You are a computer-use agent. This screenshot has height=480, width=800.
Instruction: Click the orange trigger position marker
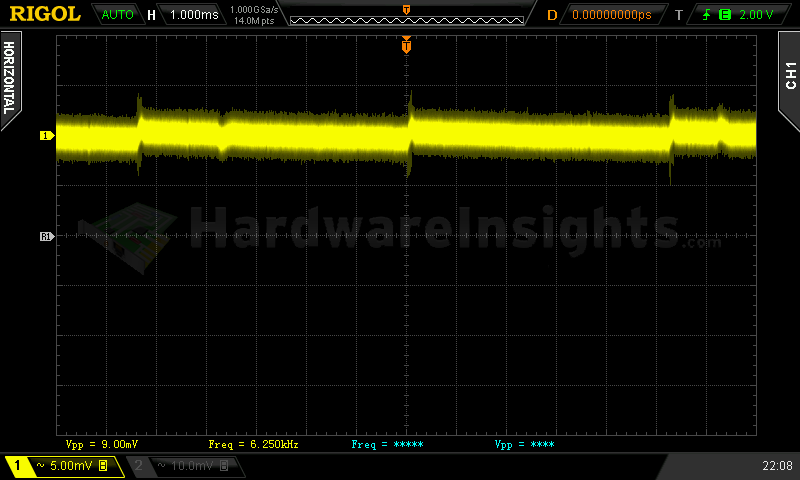pyautogui.click(x=406, y=45)
